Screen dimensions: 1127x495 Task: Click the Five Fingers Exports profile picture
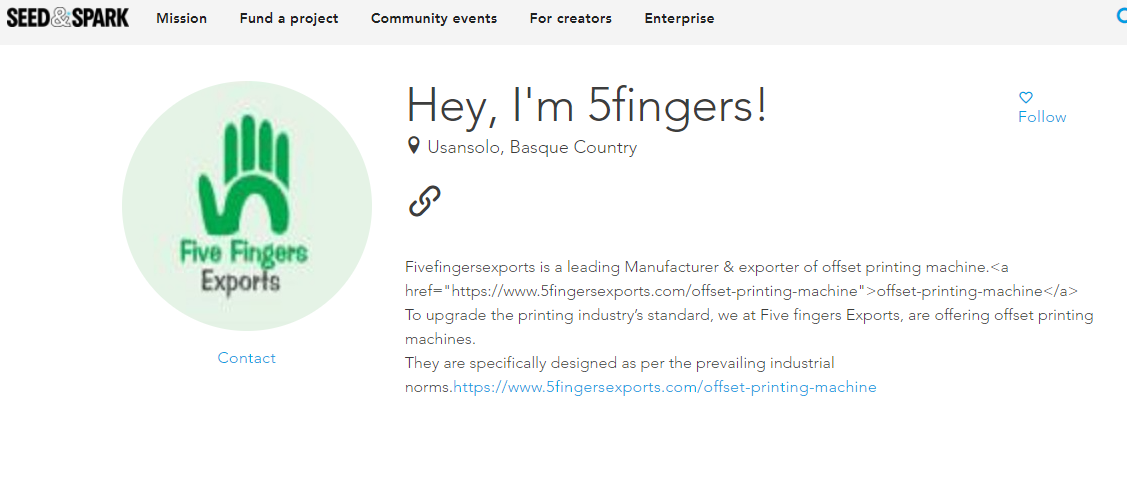coord(247,206)
